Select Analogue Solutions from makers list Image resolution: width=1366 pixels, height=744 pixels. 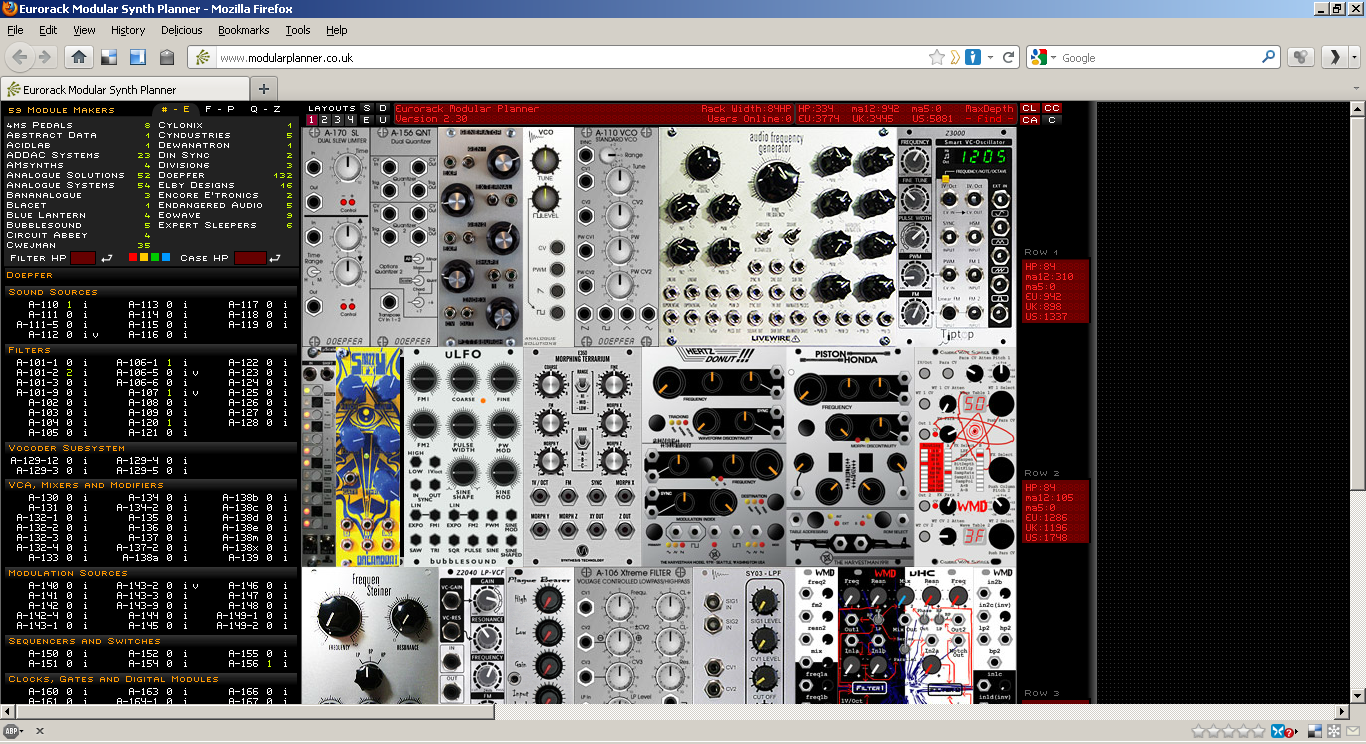click(x=65, y=175)
